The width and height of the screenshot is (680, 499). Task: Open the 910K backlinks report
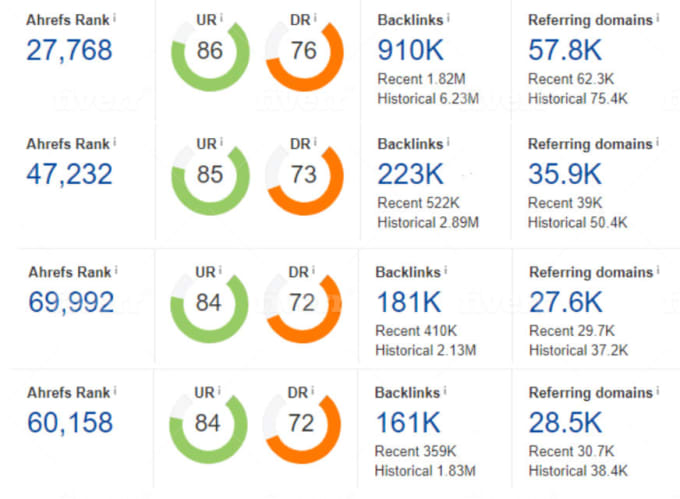pos(412,49)
